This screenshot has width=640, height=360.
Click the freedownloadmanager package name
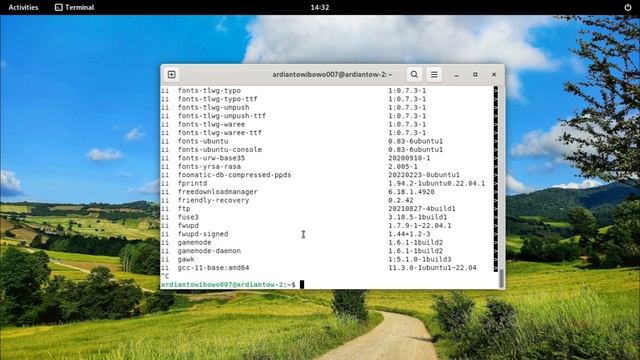[218, 192]
